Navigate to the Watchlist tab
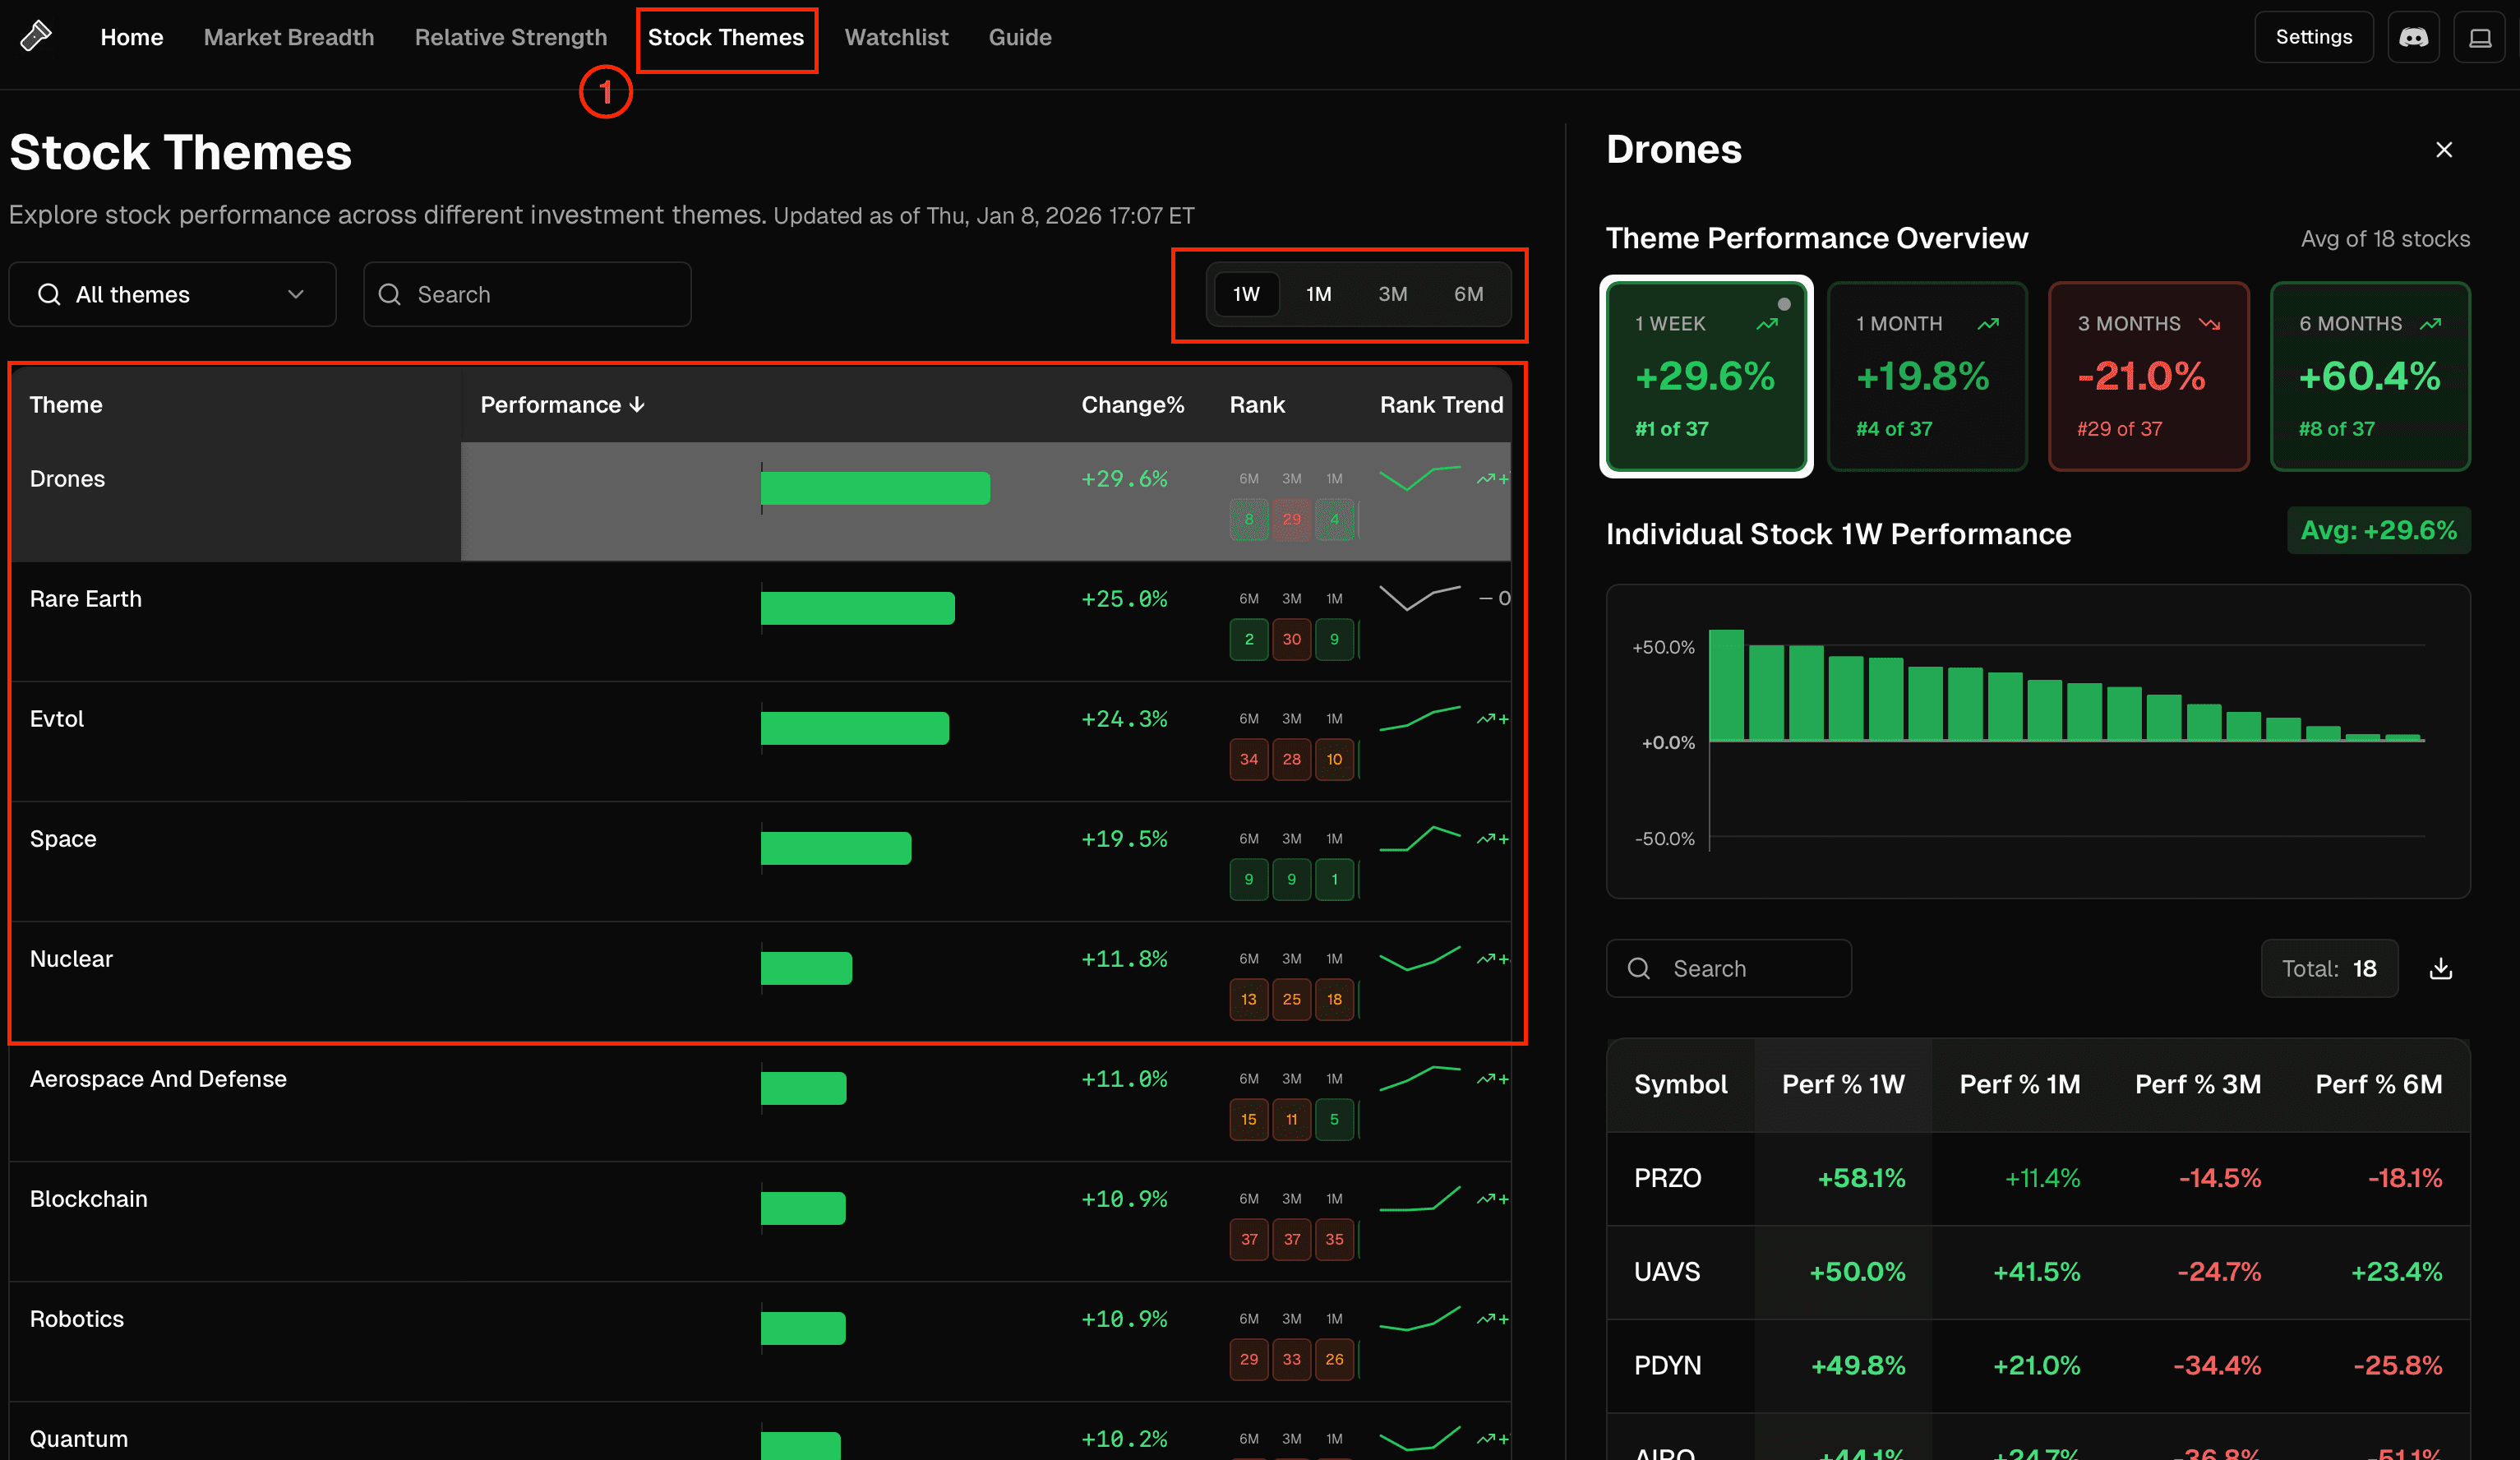This screenshot has height=1460, width=2520. (896, 37)
